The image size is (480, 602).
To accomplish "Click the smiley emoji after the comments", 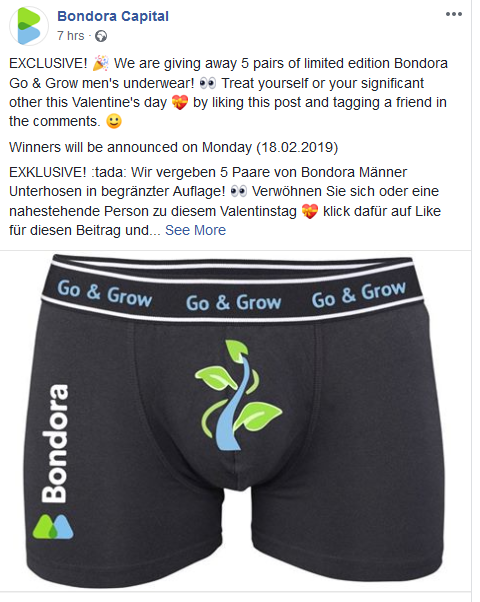I will pos(114,121).
